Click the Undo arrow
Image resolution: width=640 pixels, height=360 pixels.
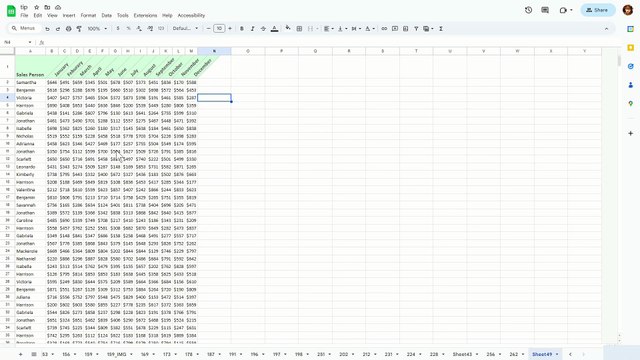(47, 29)
